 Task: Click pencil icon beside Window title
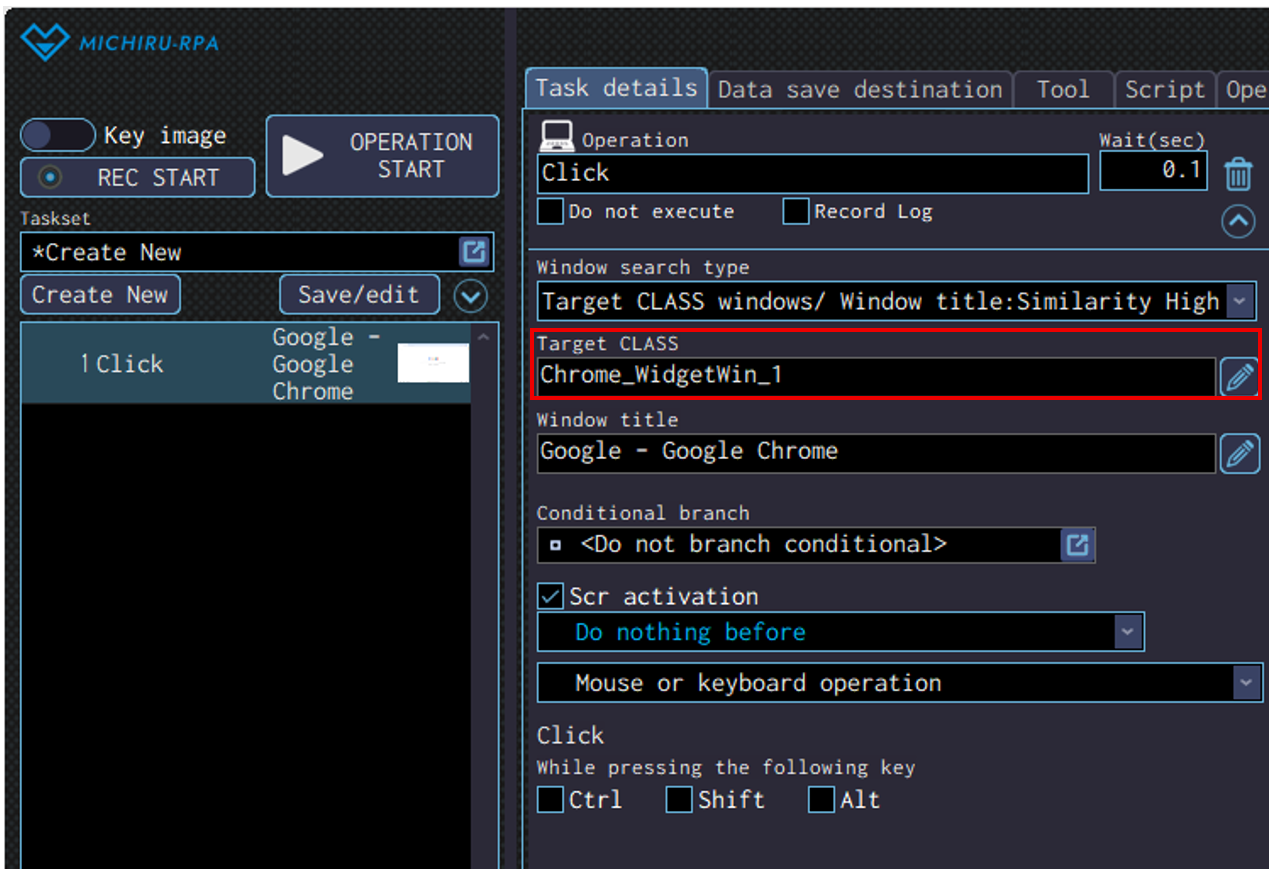tap(1239, 454)
